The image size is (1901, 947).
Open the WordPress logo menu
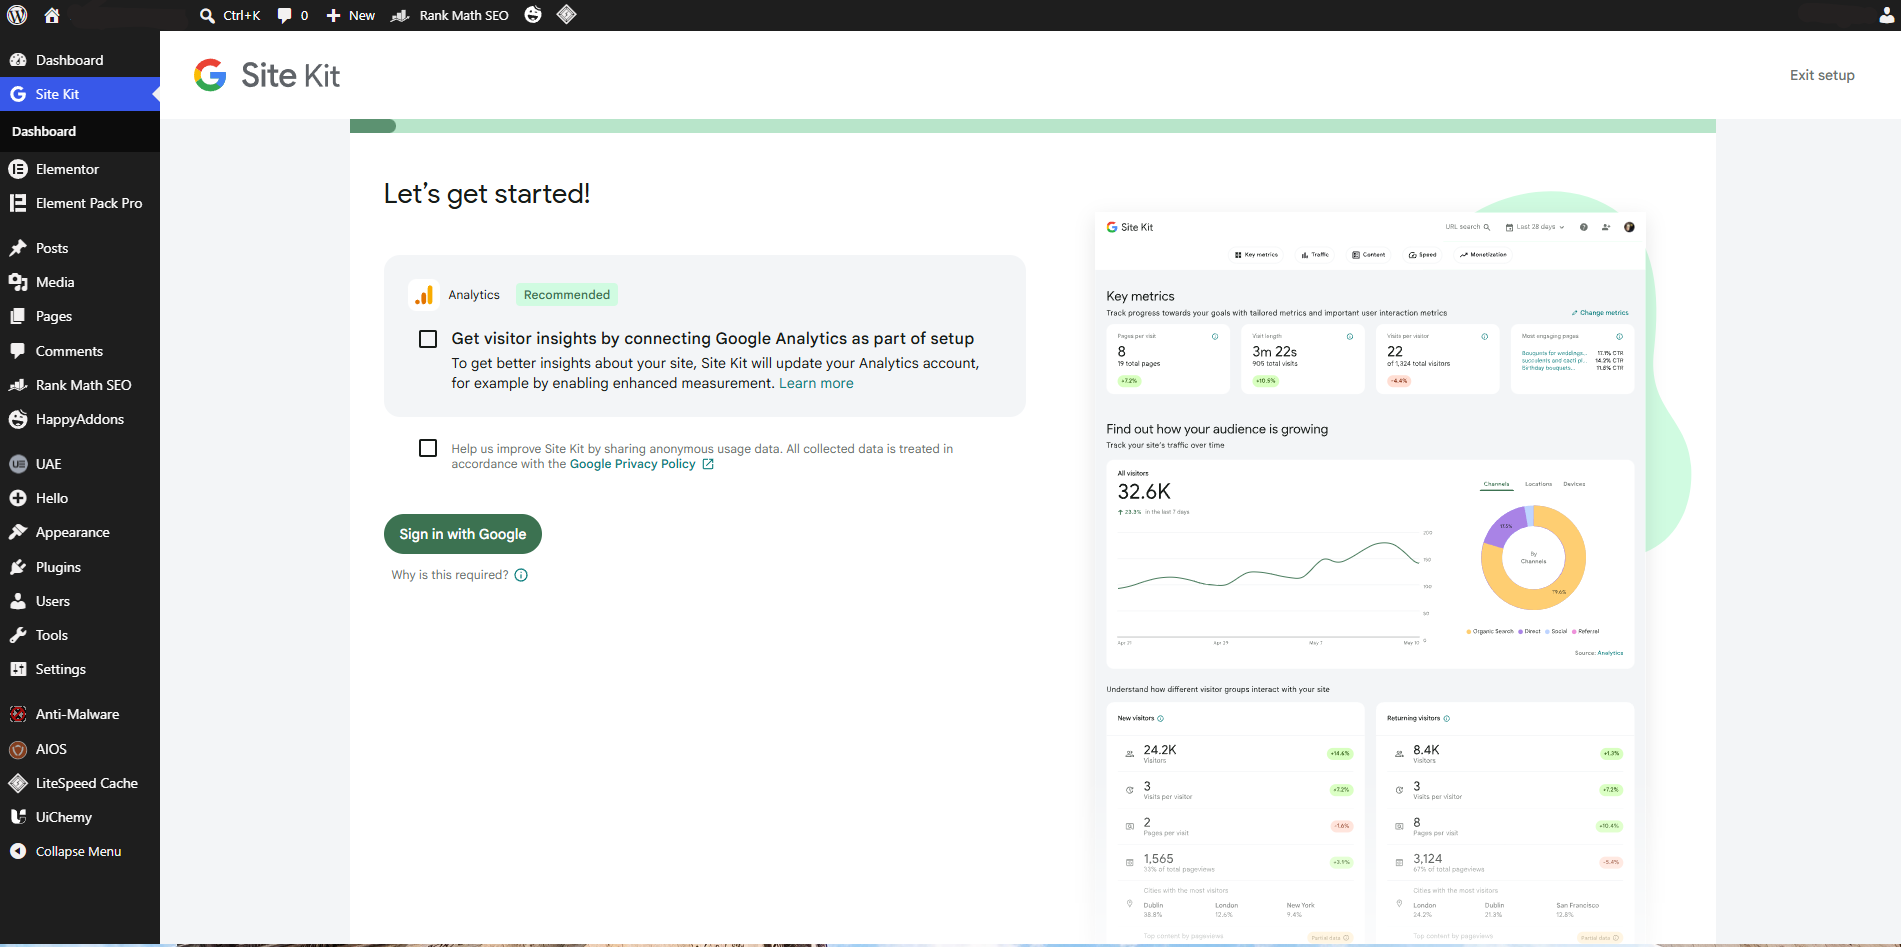point(17,15)
